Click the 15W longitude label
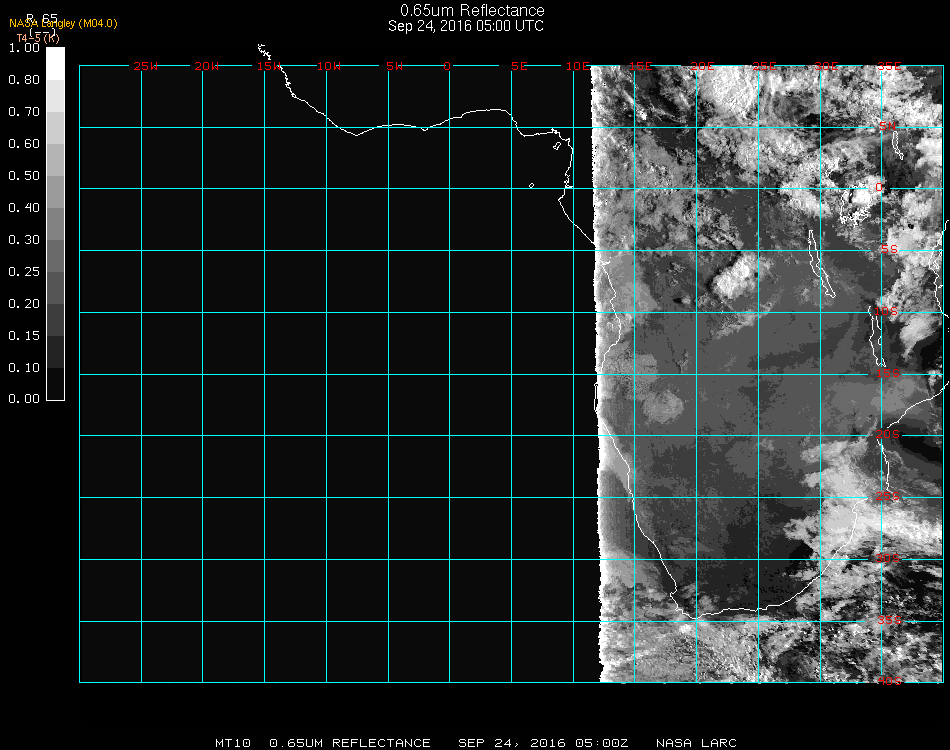 click(x=269, y=67)
